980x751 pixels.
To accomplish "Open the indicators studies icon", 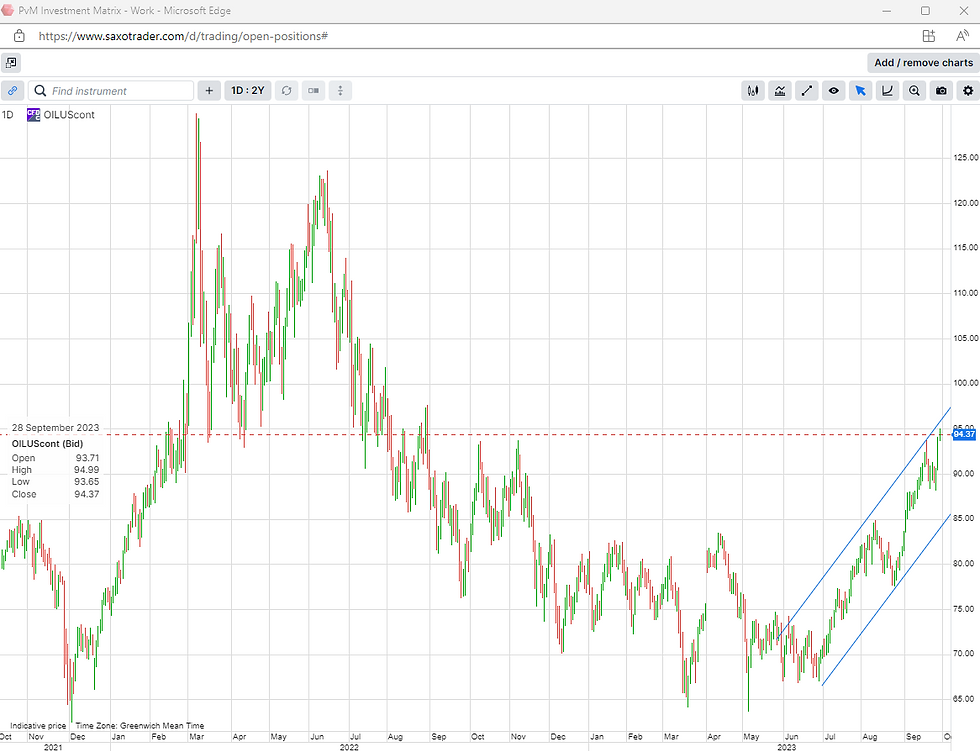I will pos(780,91).
